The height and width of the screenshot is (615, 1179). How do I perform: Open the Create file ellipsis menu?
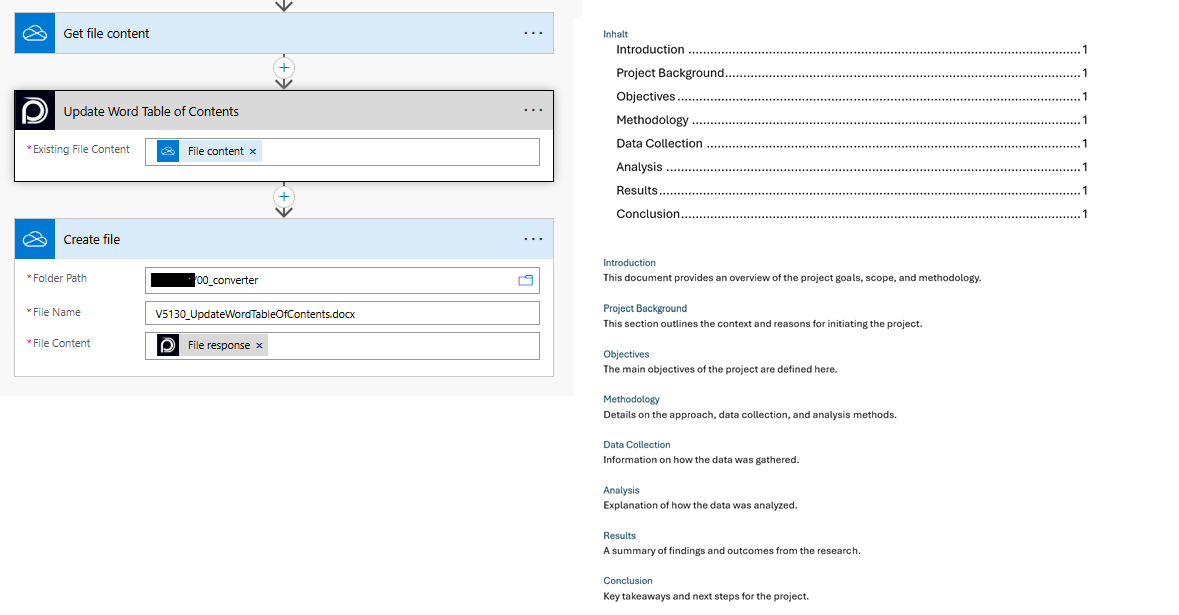[533, 239]
